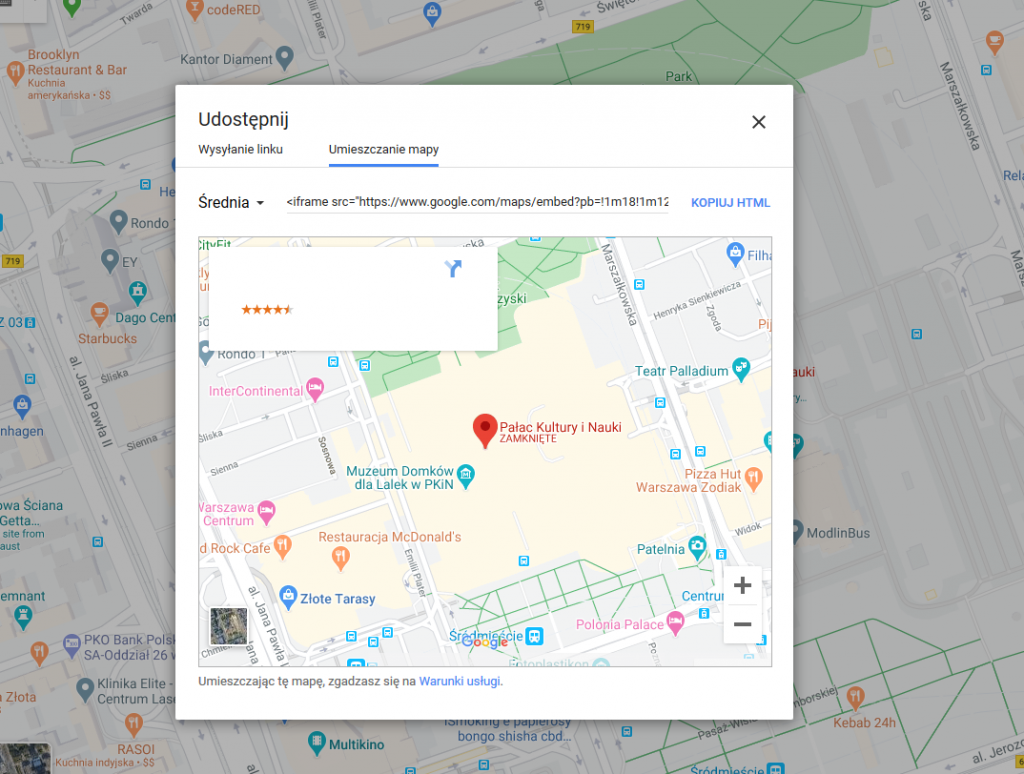
Task: Click the Pizza Hut Warszawa Zodiak marker
Action: click(x=753, y=479)
